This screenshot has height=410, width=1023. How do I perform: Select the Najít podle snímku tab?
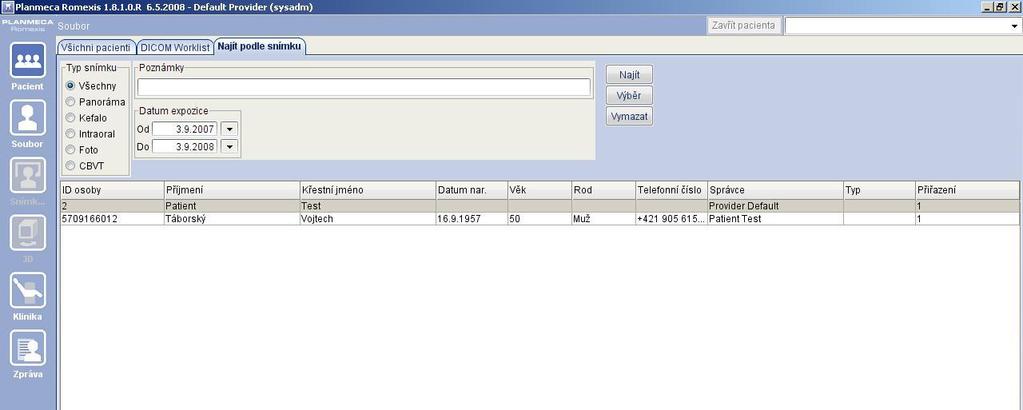[x=260, y=47]
